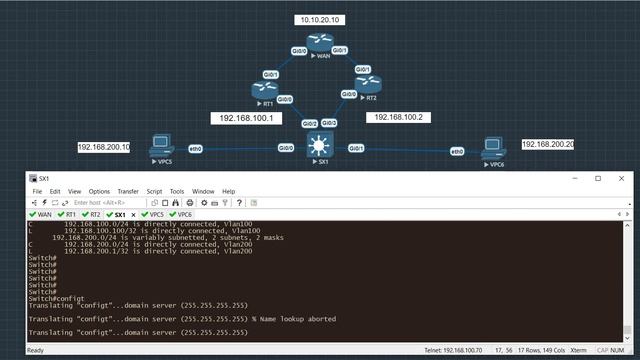Image resolution: width=640 pixels, height=360 pixels.
Task: Click the 10.10.20.10 label in topology
Action: [320, 20]
